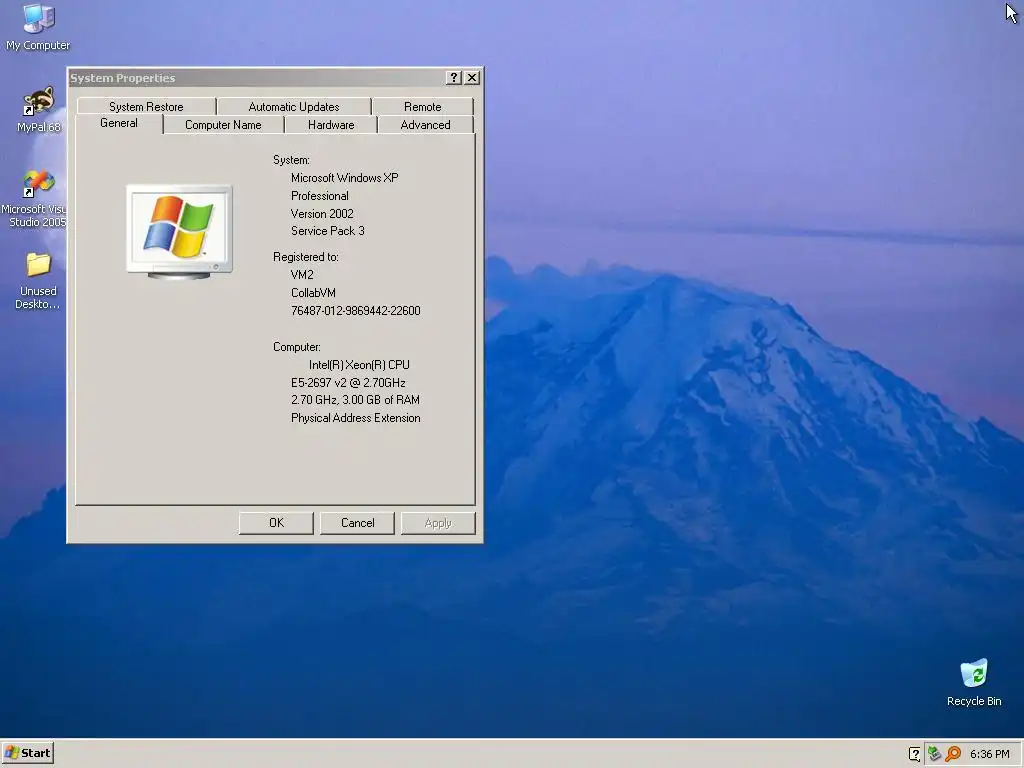This screenshot has height=768, width=1024.
Task: Click the Safely Remove Hardware tray icon
Action: [934, 754]
